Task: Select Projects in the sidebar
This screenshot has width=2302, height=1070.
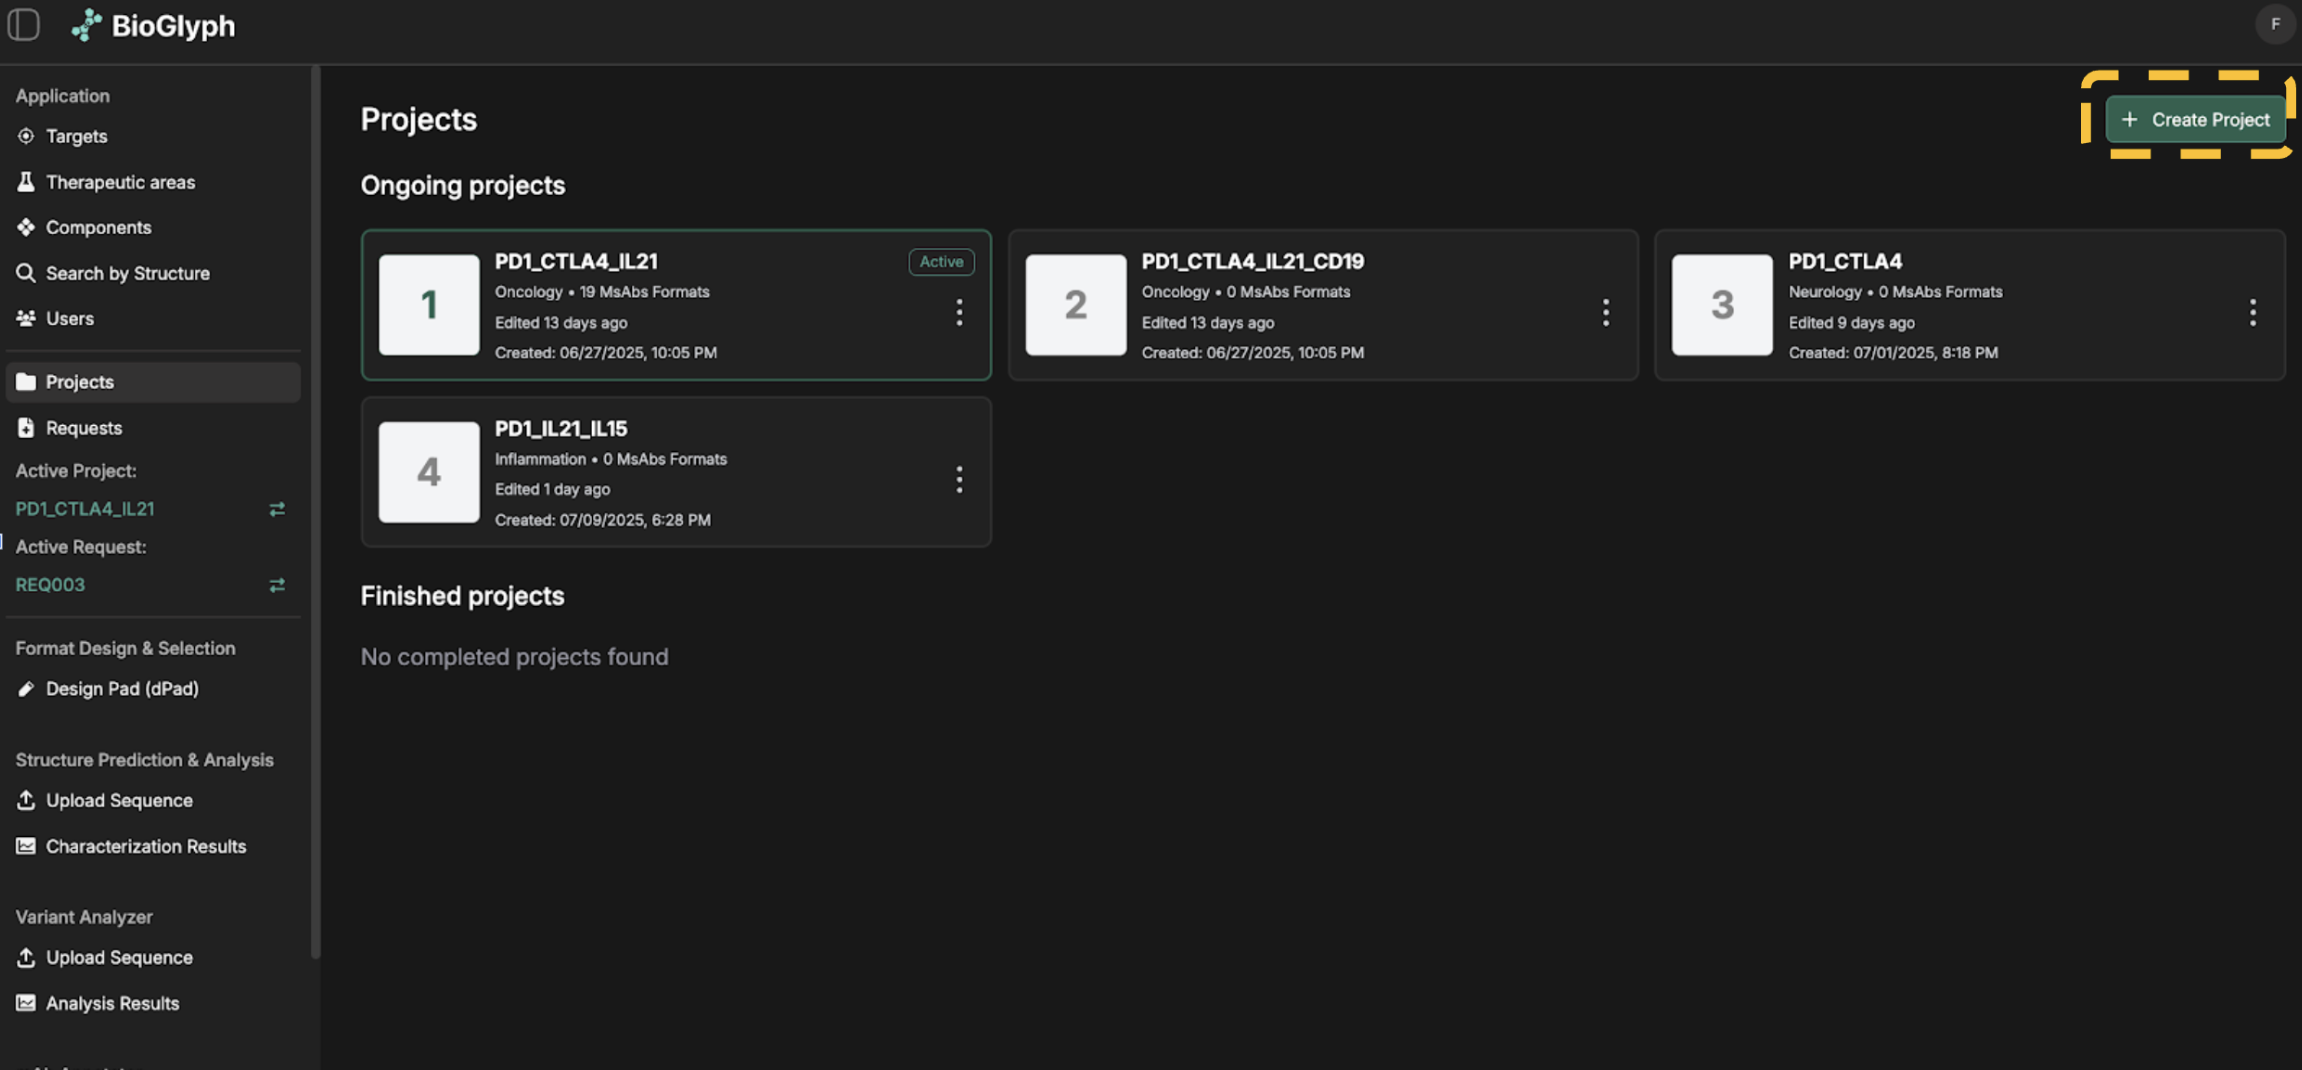Action: tap(79, 382)
